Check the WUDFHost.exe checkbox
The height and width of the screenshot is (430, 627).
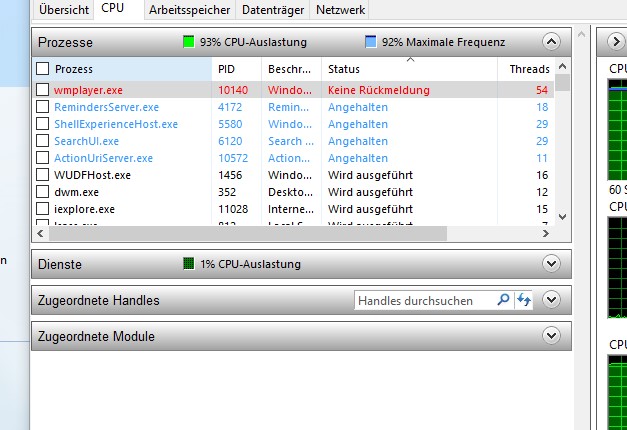42,175
